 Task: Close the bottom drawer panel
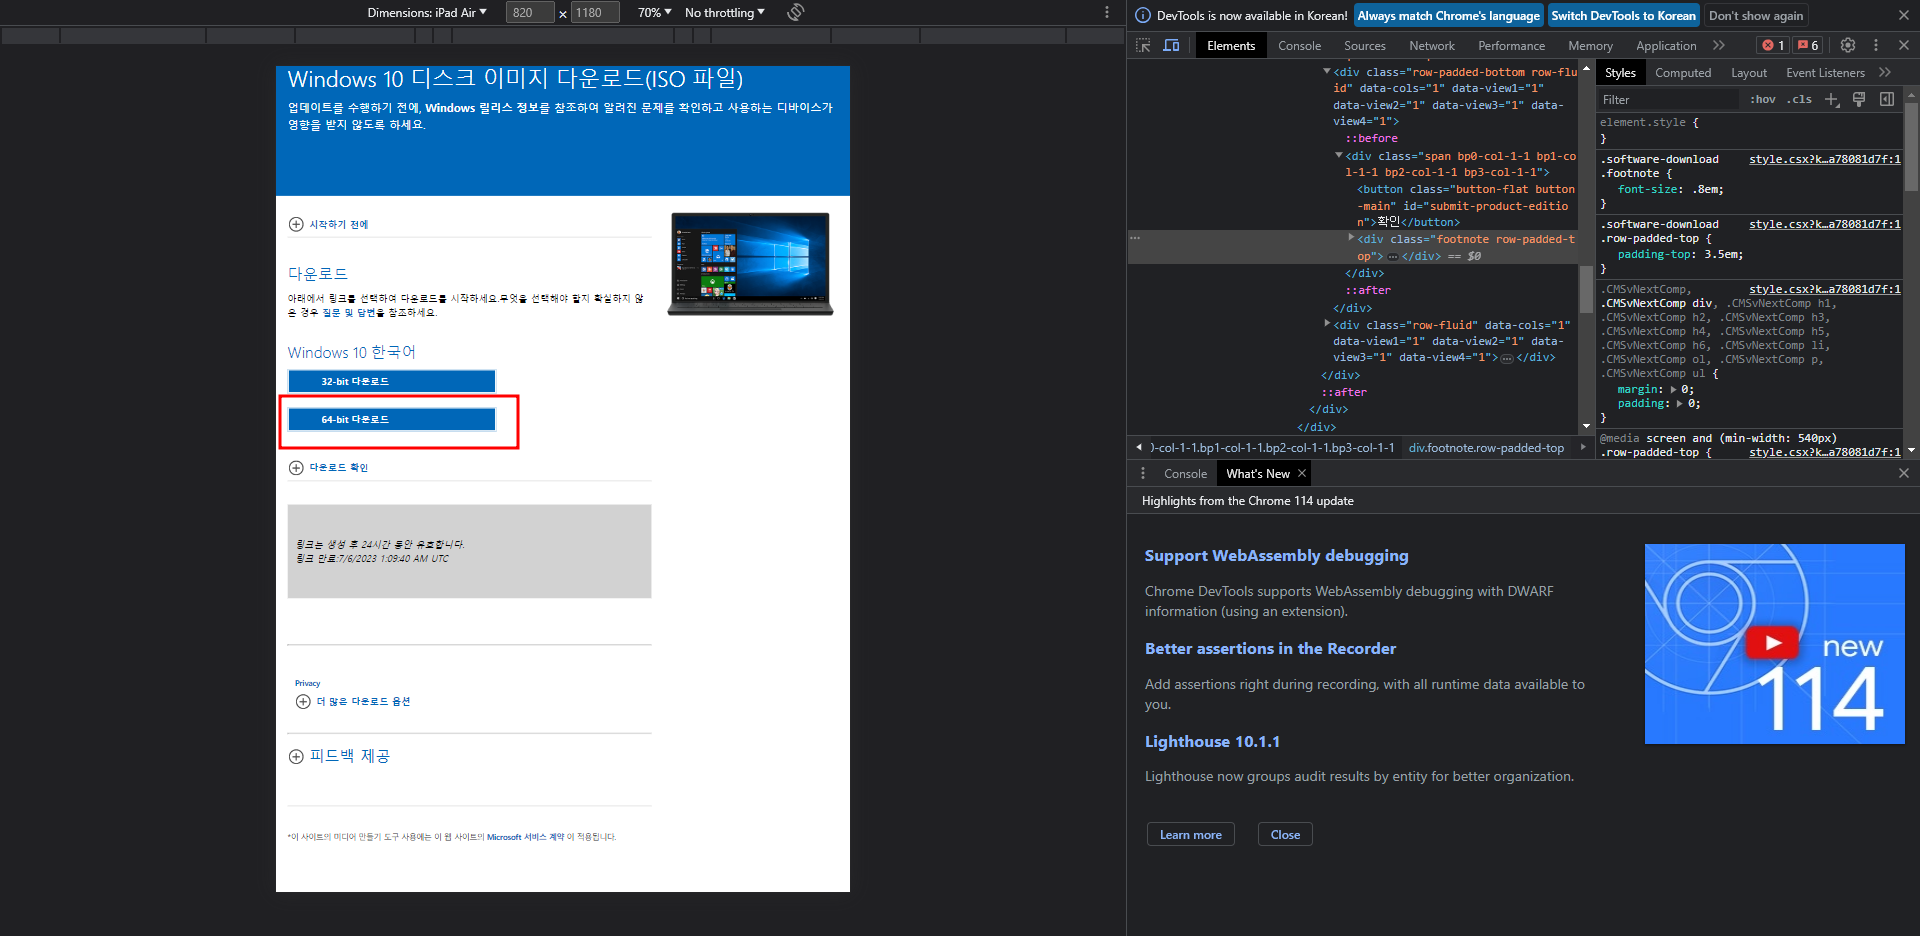click(x=1904, y=474)
